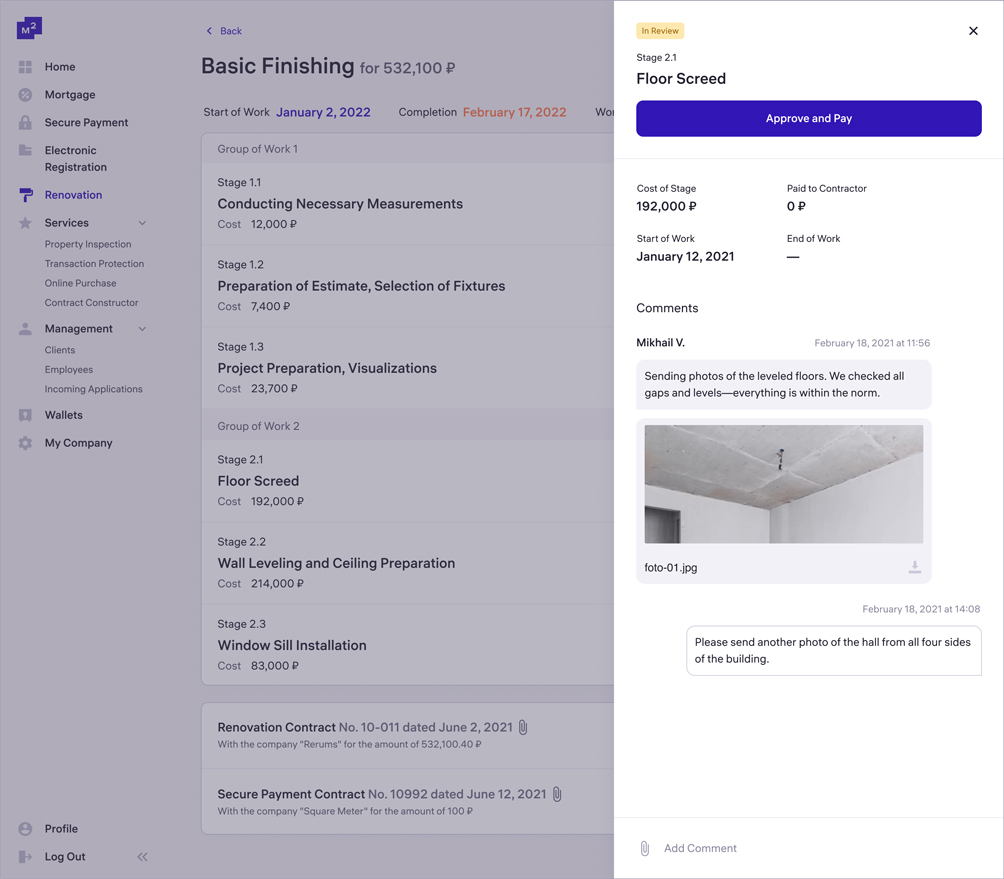1004x879 pixels.
Task: Collapse the sidebar with double-chevron icon
Action: coord(142,857)
